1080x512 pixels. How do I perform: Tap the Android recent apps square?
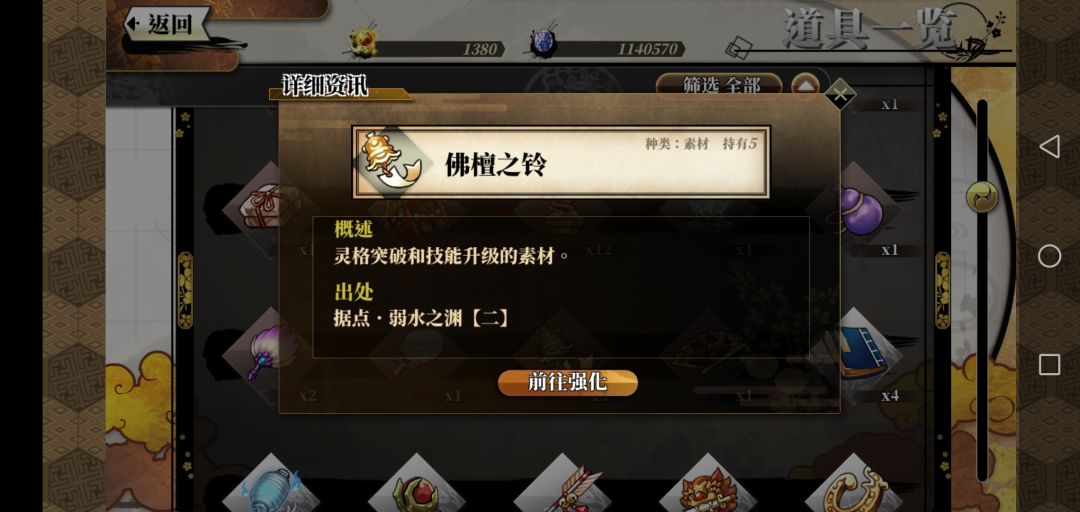pos(1049,365)
